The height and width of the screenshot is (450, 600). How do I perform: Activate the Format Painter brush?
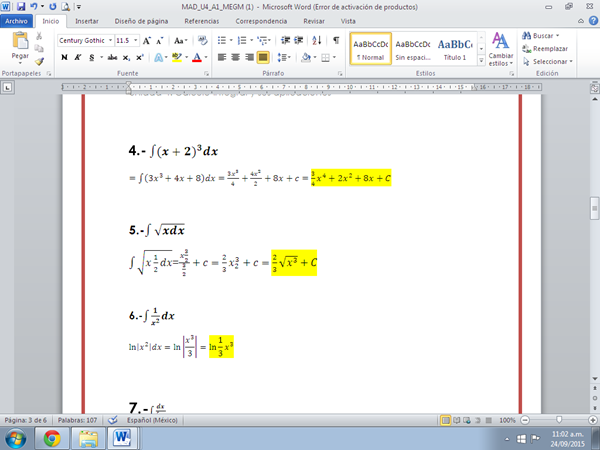click(39, 61)
